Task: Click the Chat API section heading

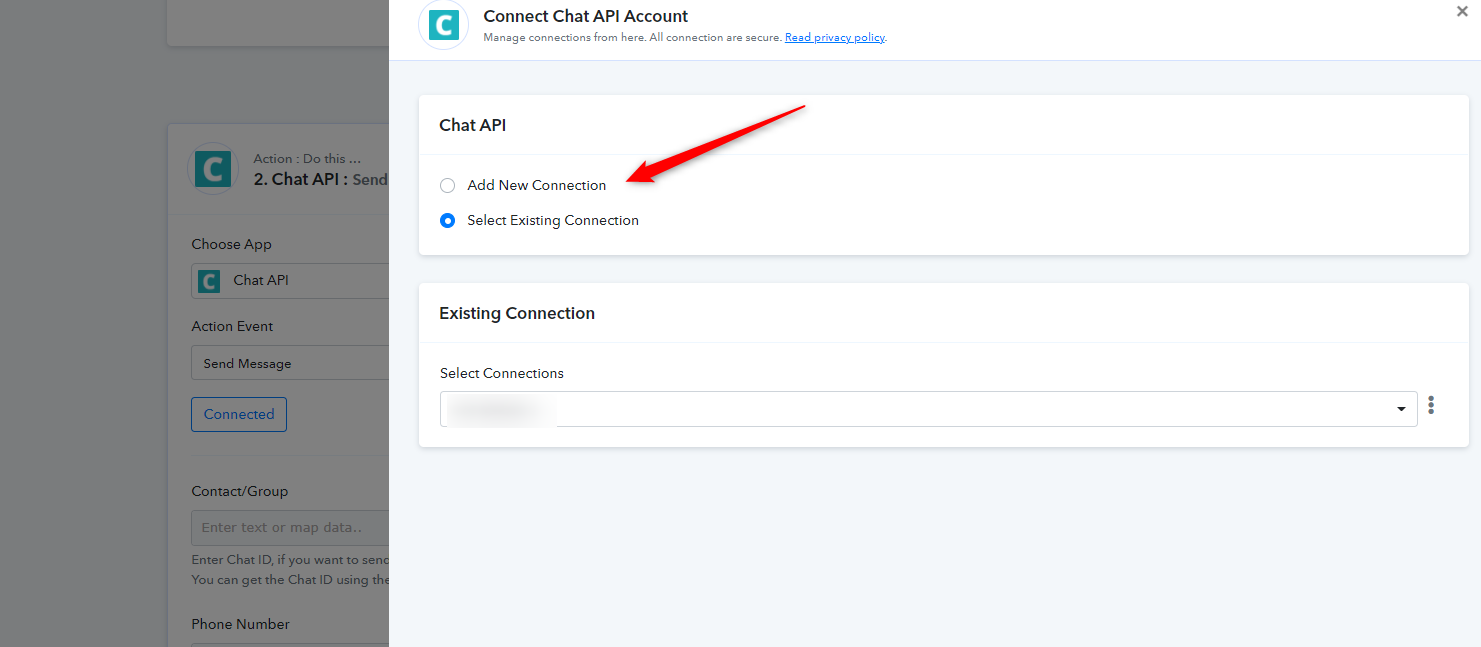Action: coord(472,125)
